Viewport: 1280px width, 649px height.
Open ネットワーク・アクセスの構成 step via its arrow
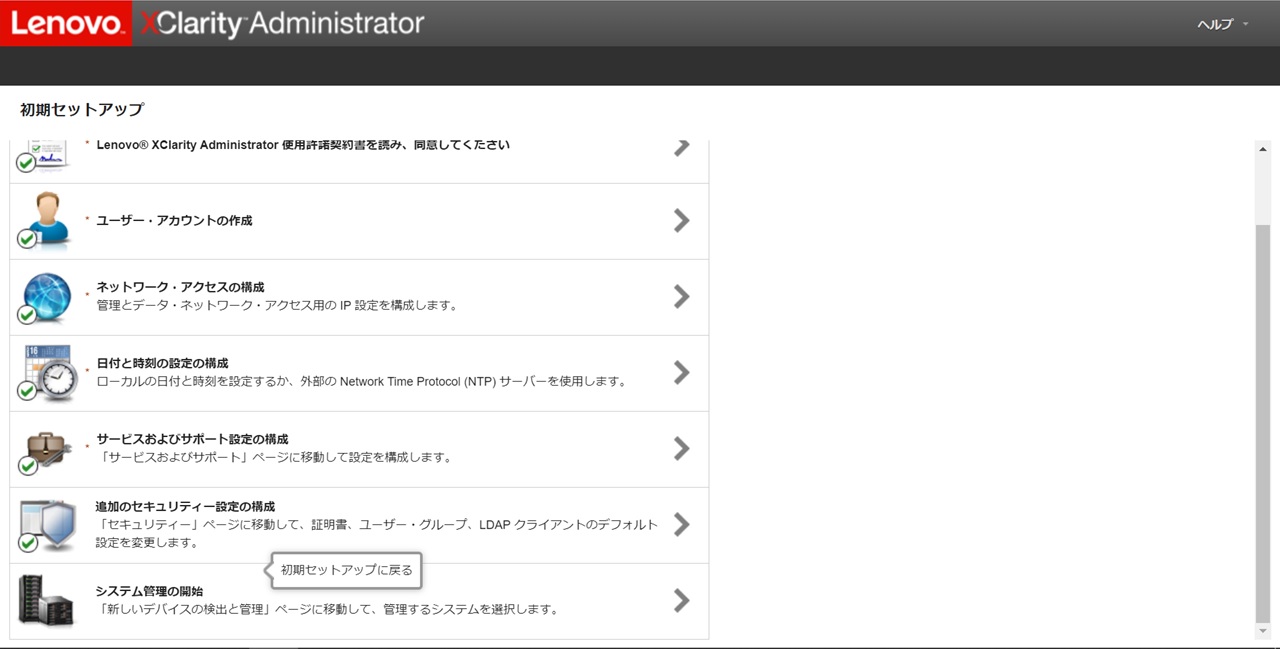682,296
